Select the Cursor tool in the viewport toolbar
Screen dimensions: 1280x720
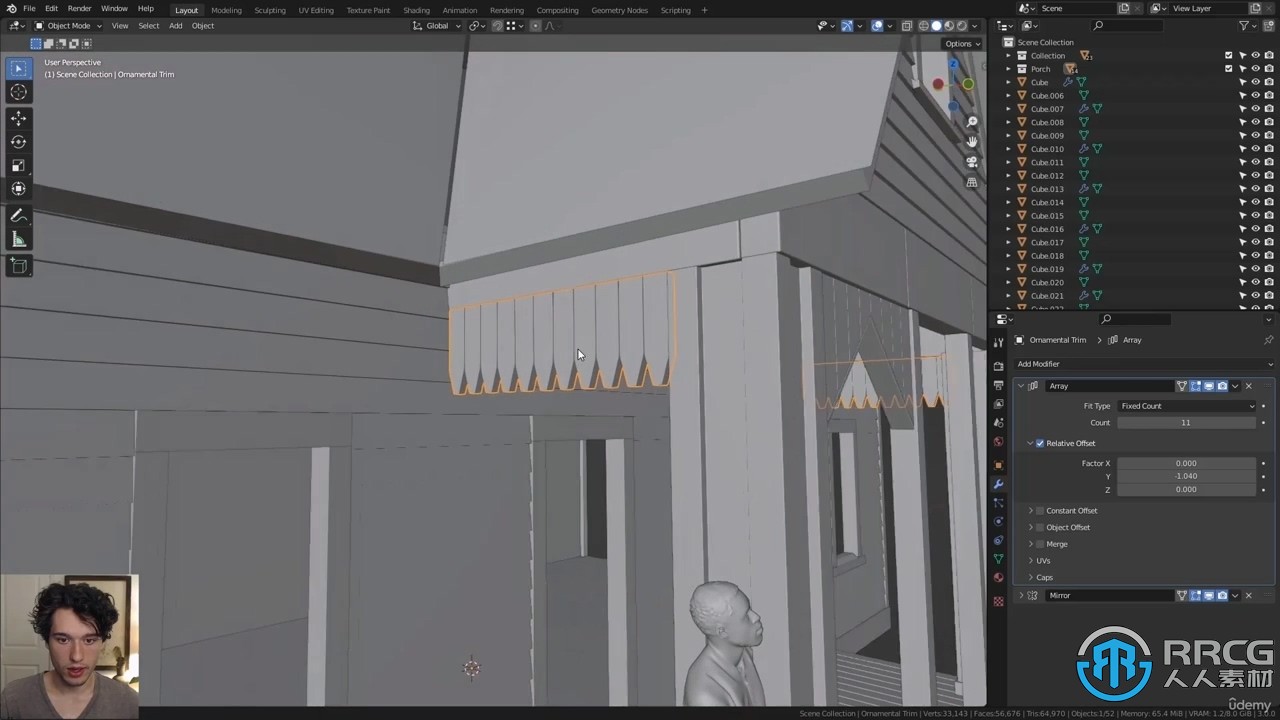coord(18,92)
